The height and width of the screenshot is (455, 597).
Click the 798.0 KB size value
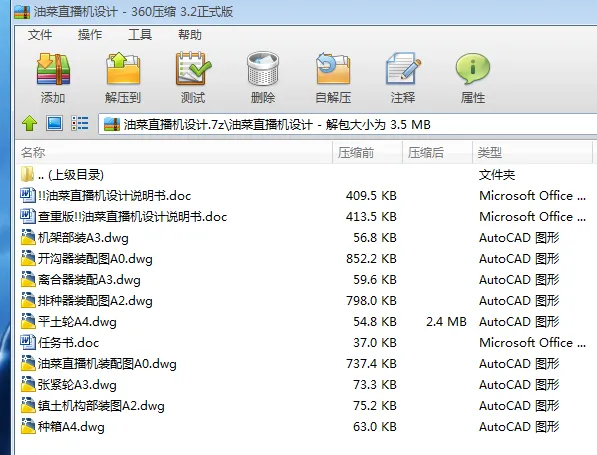[x=371, y=301]
